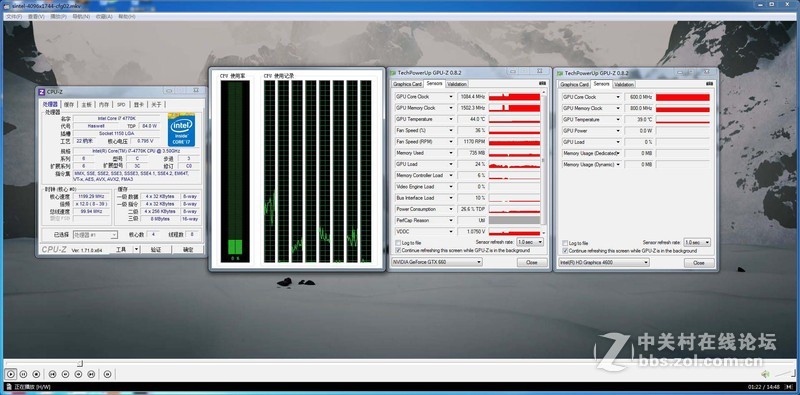Switch to 关于 tab in CPU-Z
Screen dimensions: 800x395
coord(156,104)
